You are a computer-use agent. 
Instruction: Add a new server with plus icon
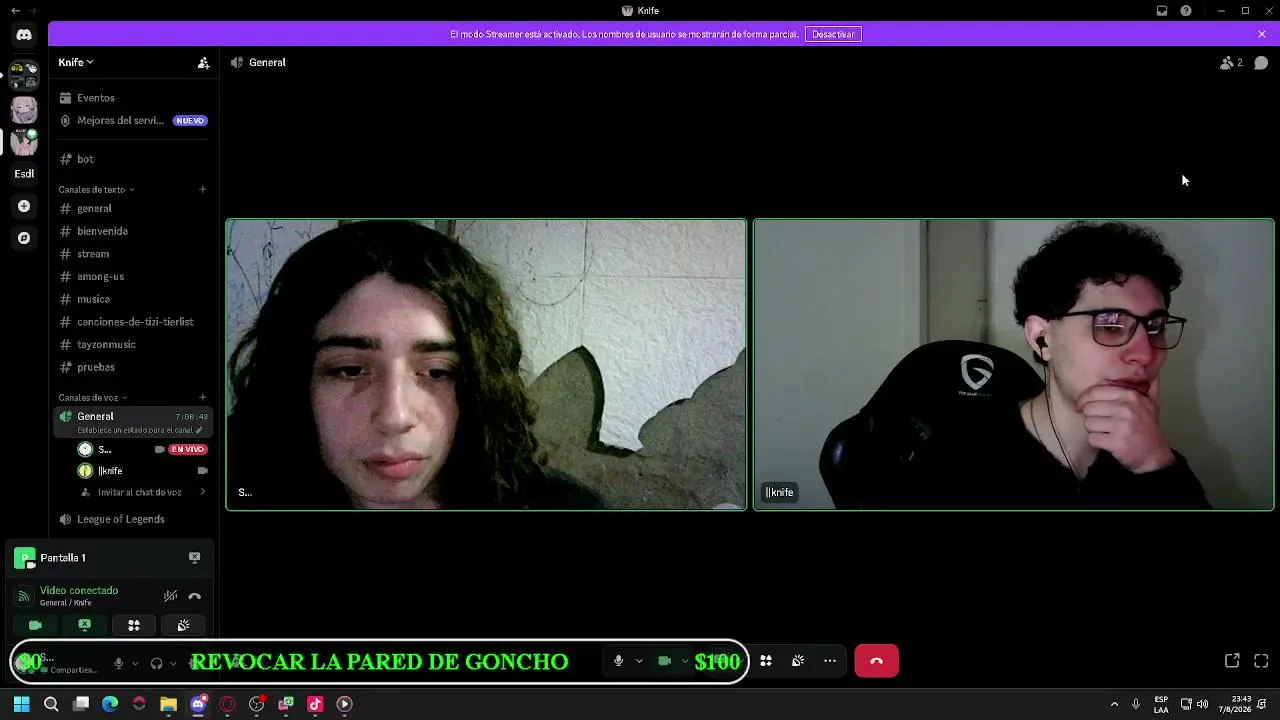click(x=24, y=206)
